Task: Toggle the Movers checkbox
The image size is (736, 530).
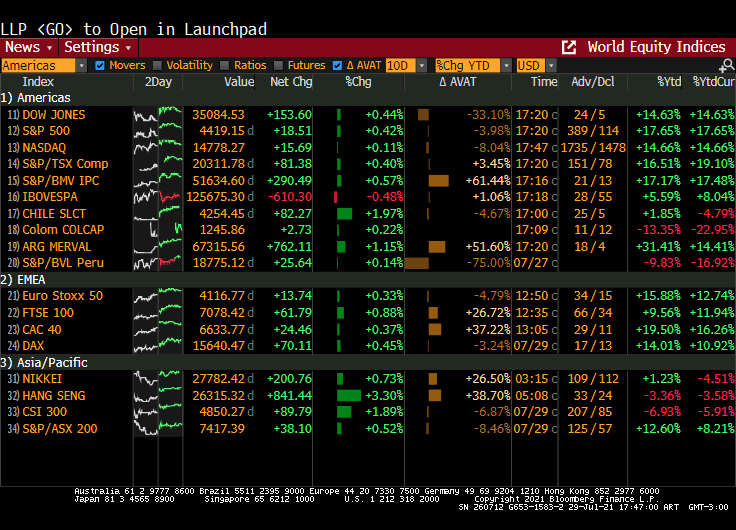Action: (100, 65)
